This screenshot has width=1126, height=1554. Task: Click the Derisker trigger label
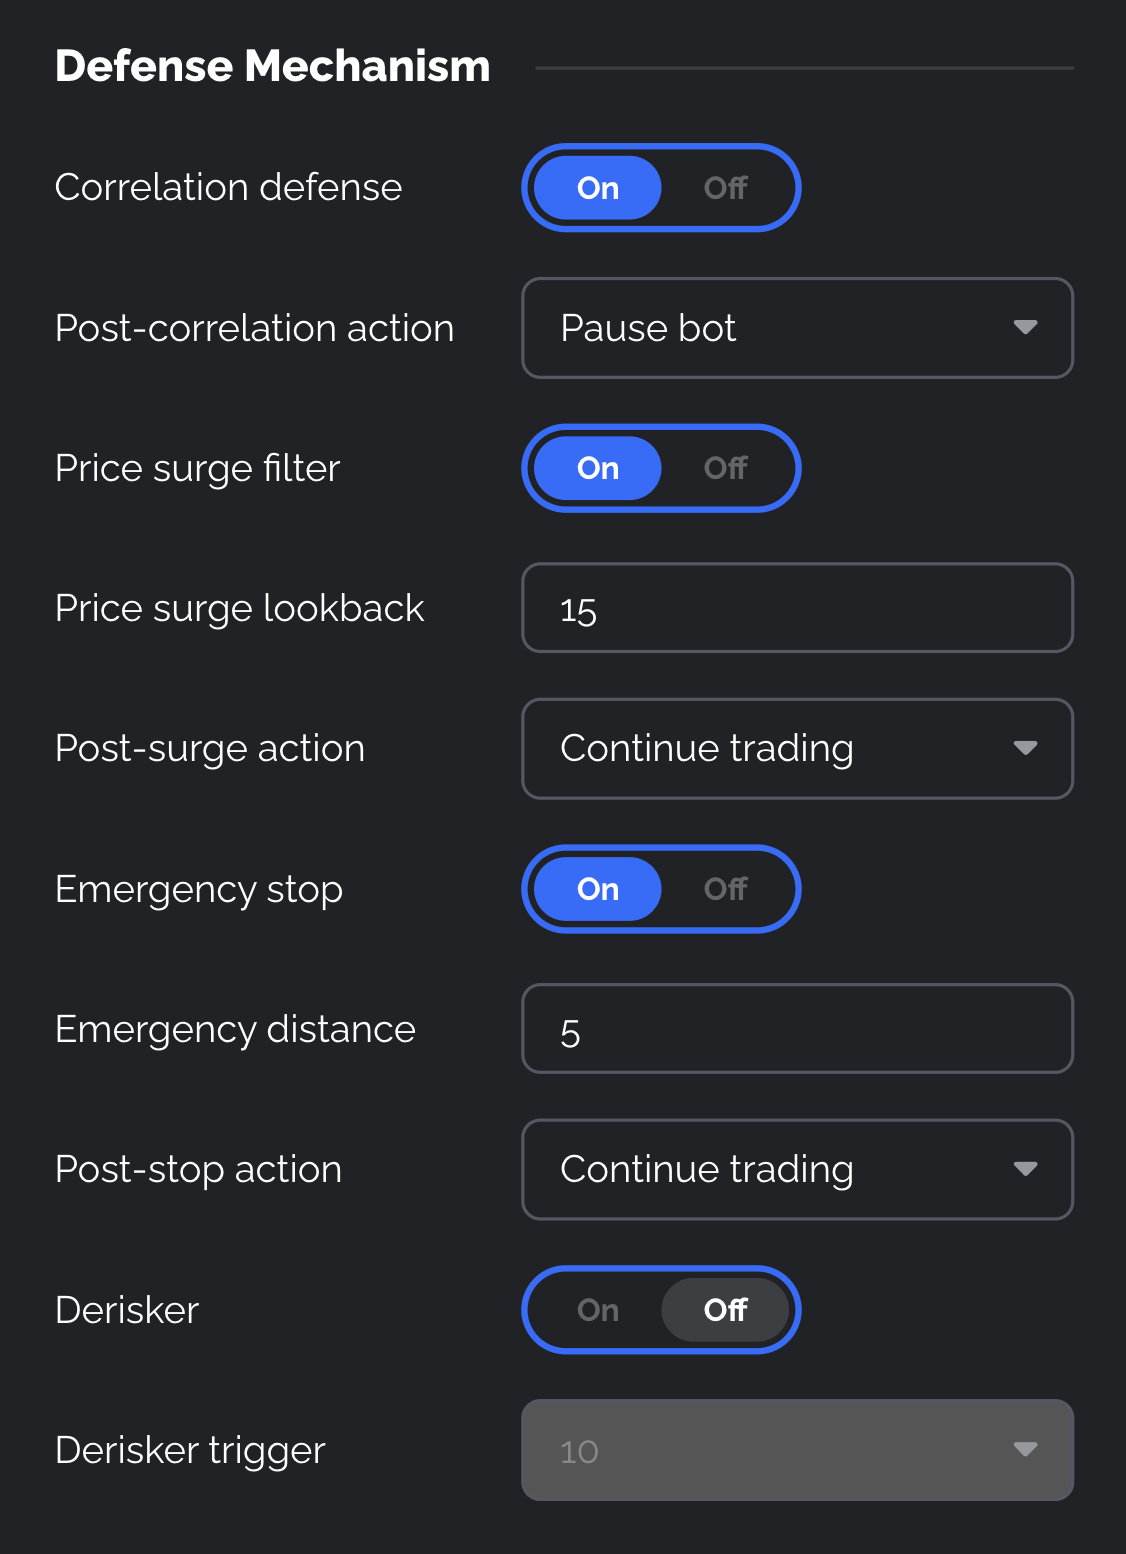coord(190,1450)
